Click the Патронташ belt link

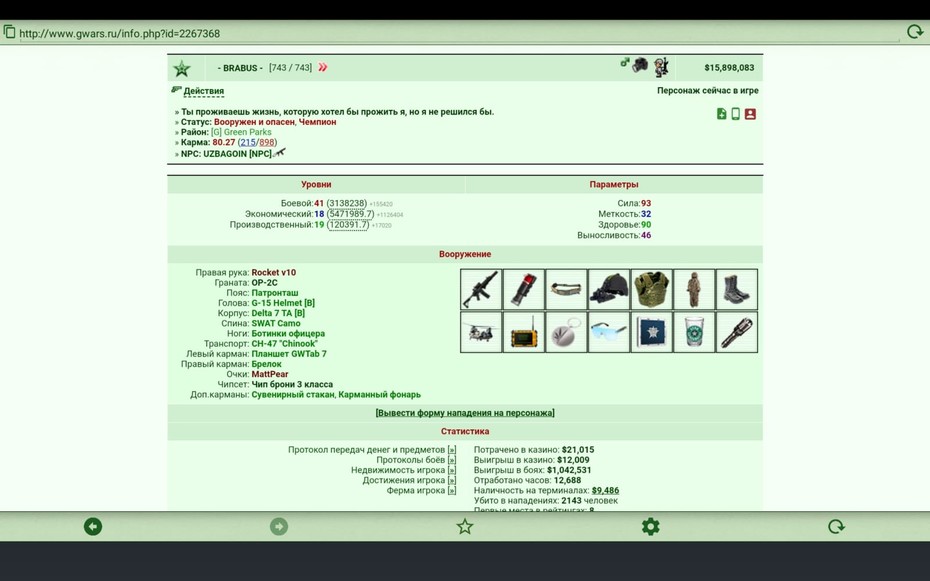[275, 293]
